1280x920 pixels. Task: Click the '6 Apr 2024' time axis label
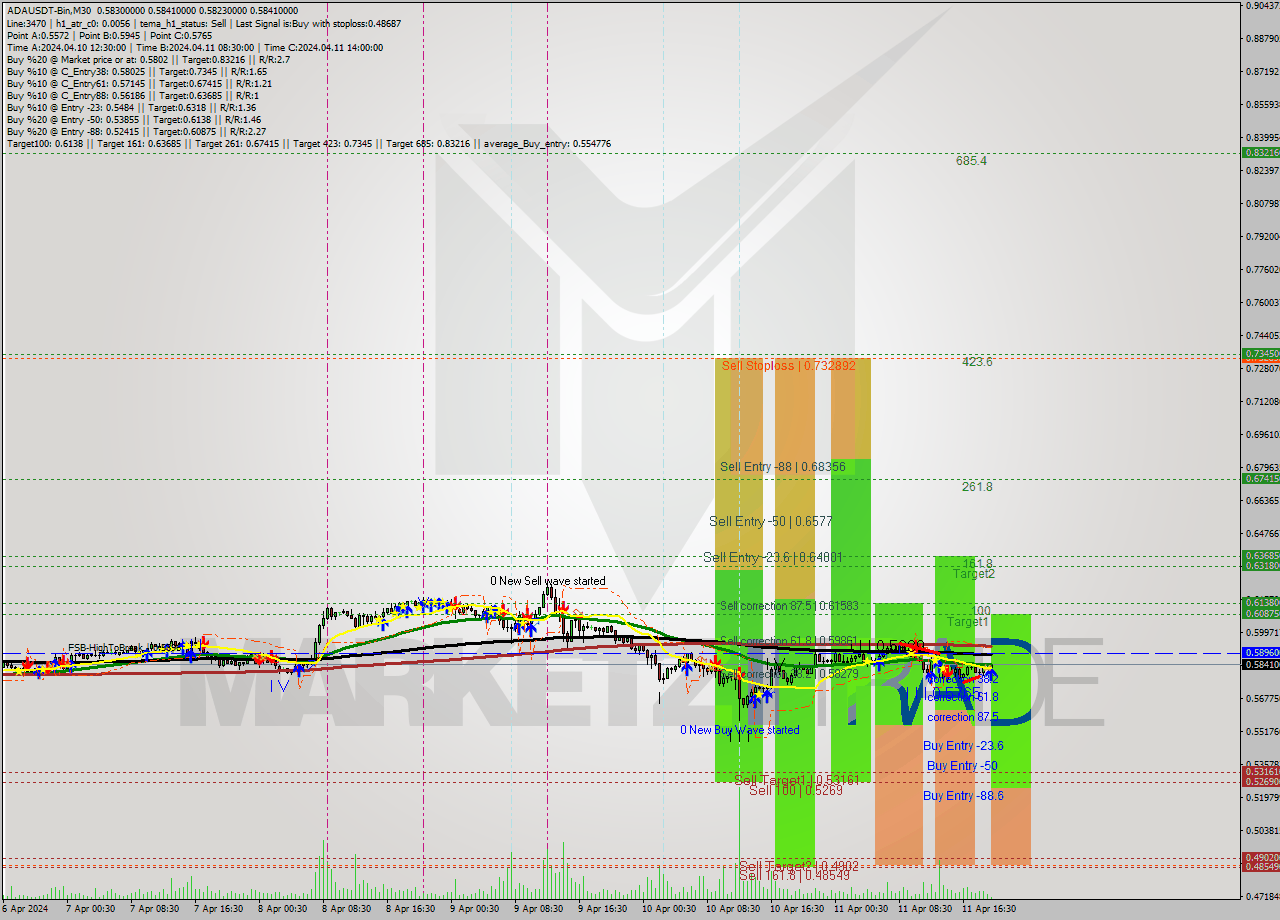click(26, 909)
